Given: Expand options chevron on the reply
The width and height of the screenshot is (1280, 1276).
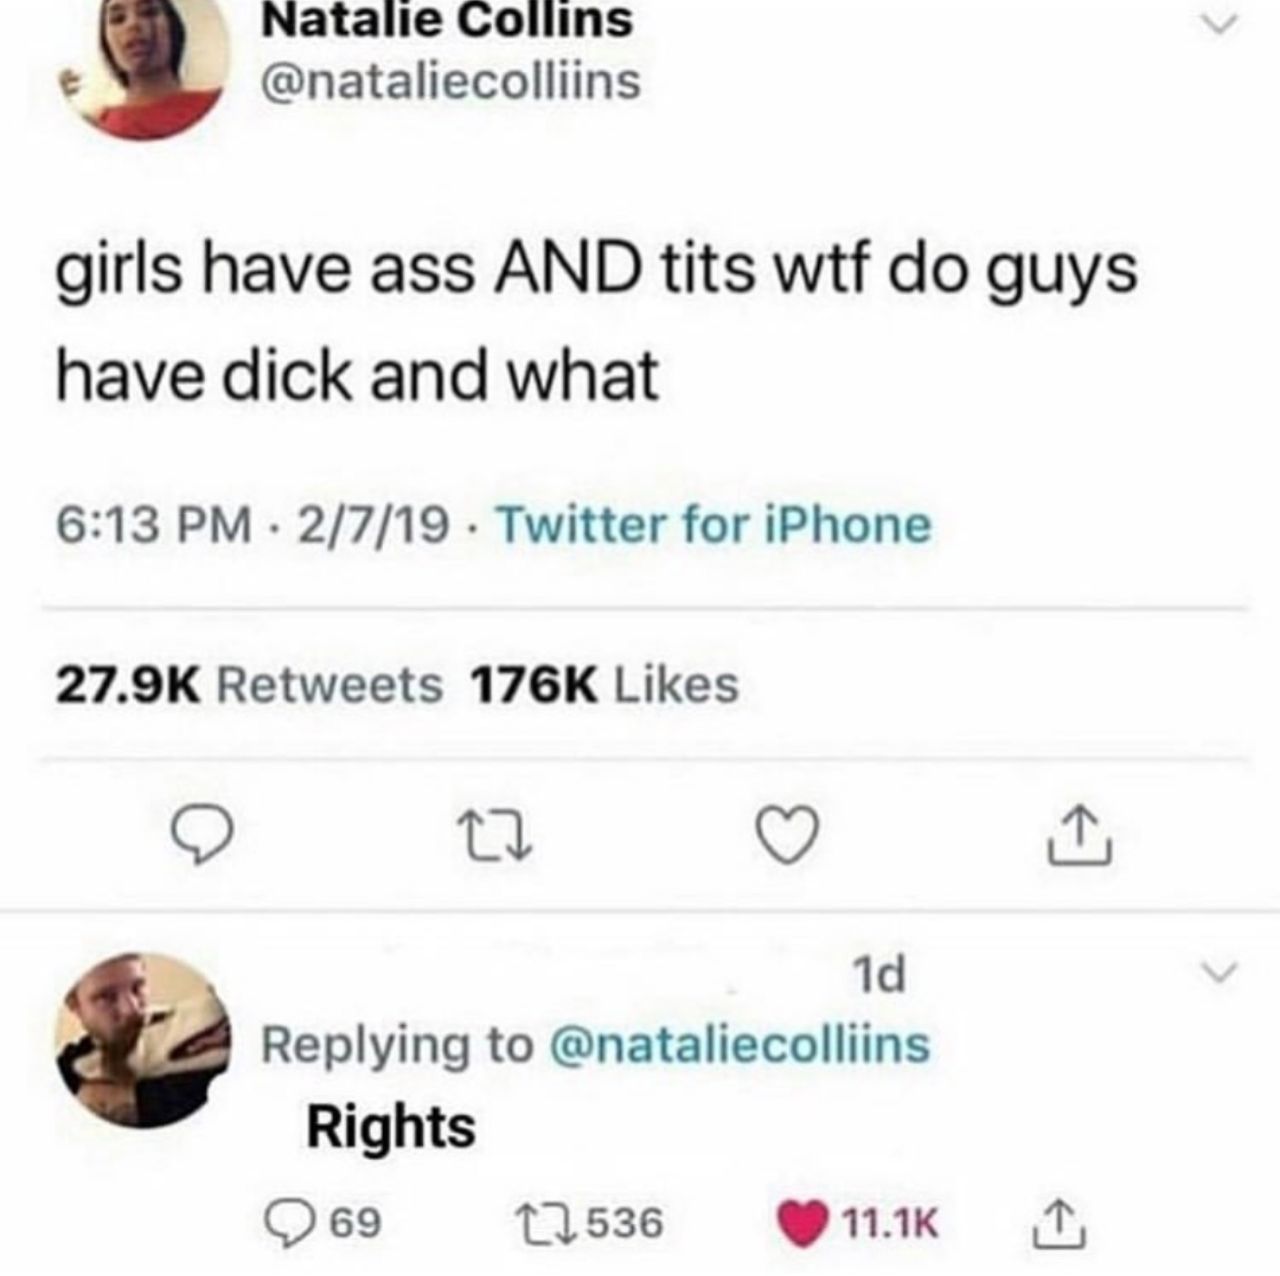Looking at the screenshot, I should tap(1219, 972).
